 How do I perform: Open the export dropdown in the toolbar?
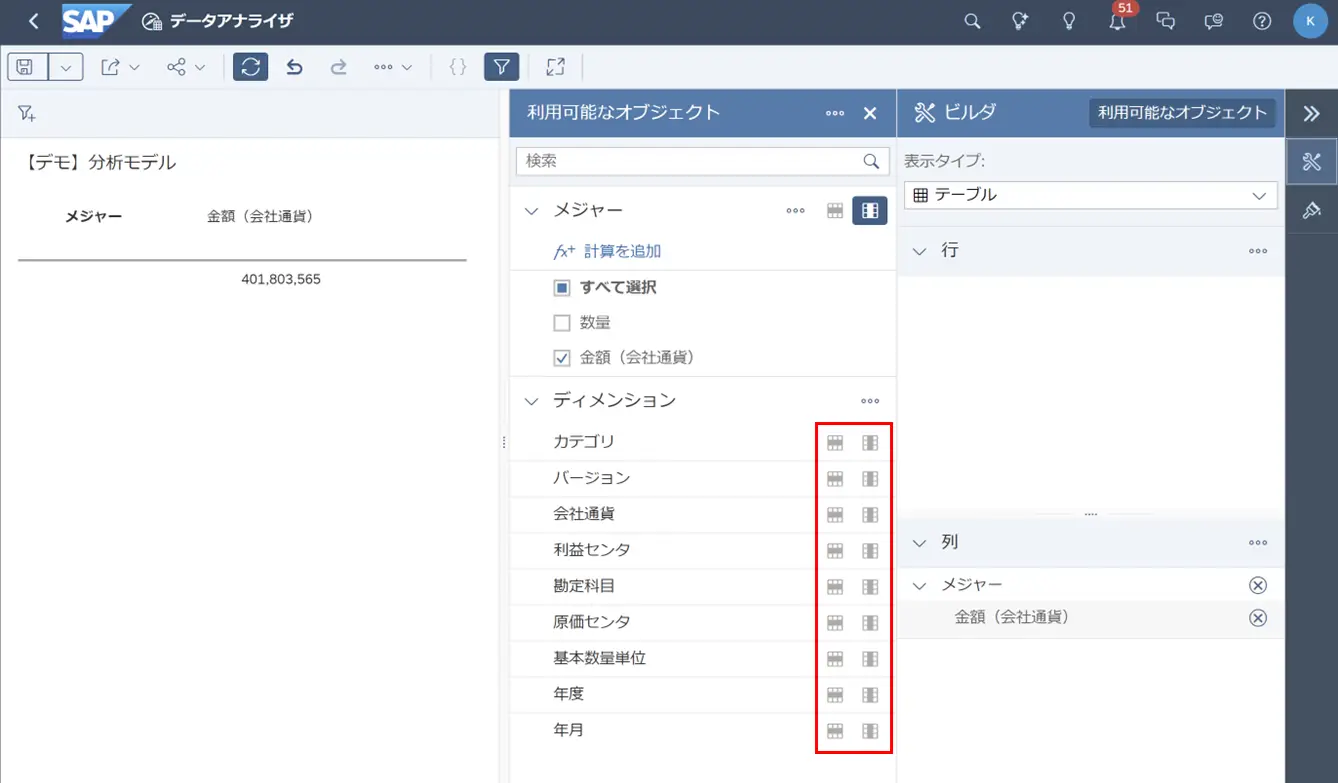click(x=120, y=67)
